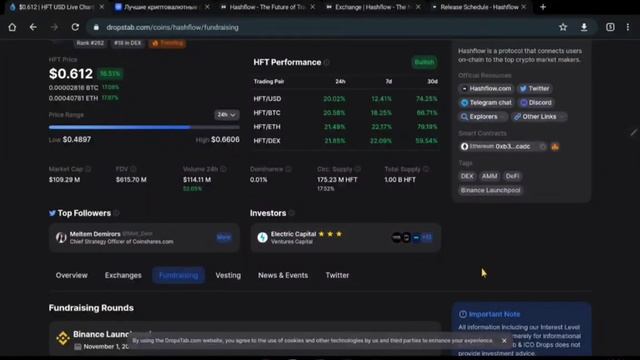Screen dimensions: 640x360
Task: Open the extensions icon next to downloads
Action: point(610,27)
